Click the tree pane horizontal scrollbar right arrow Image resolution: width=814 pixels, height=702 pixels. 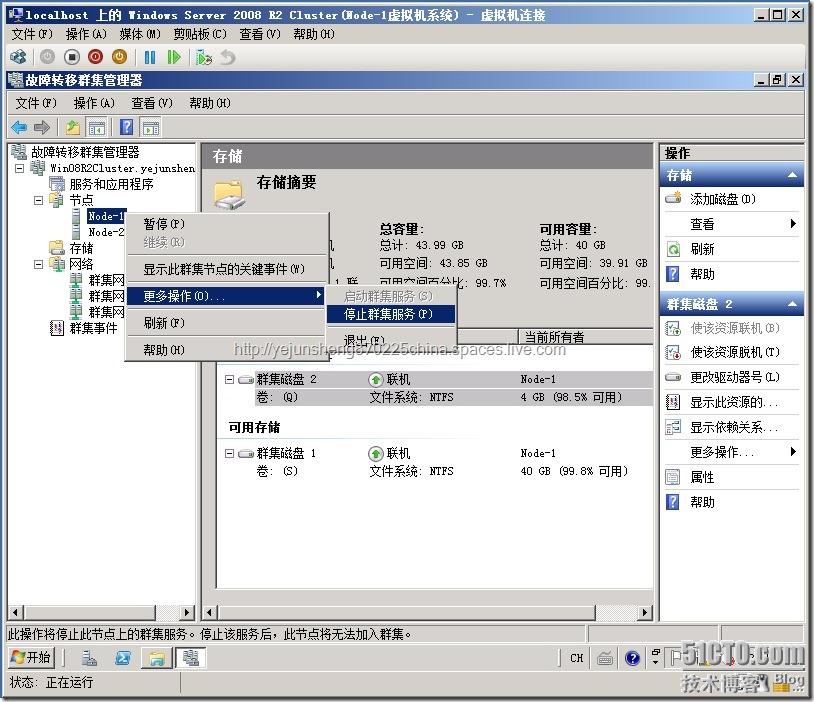click(187, 613)
